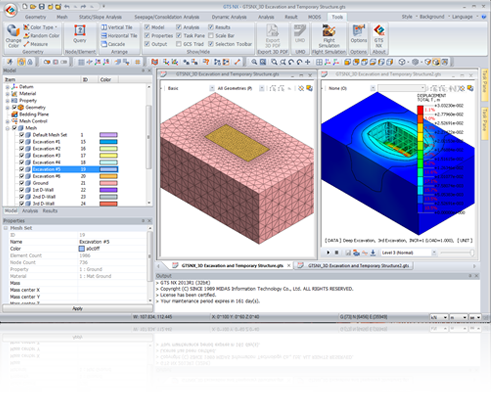Expand the Geometry tree node

7,107
